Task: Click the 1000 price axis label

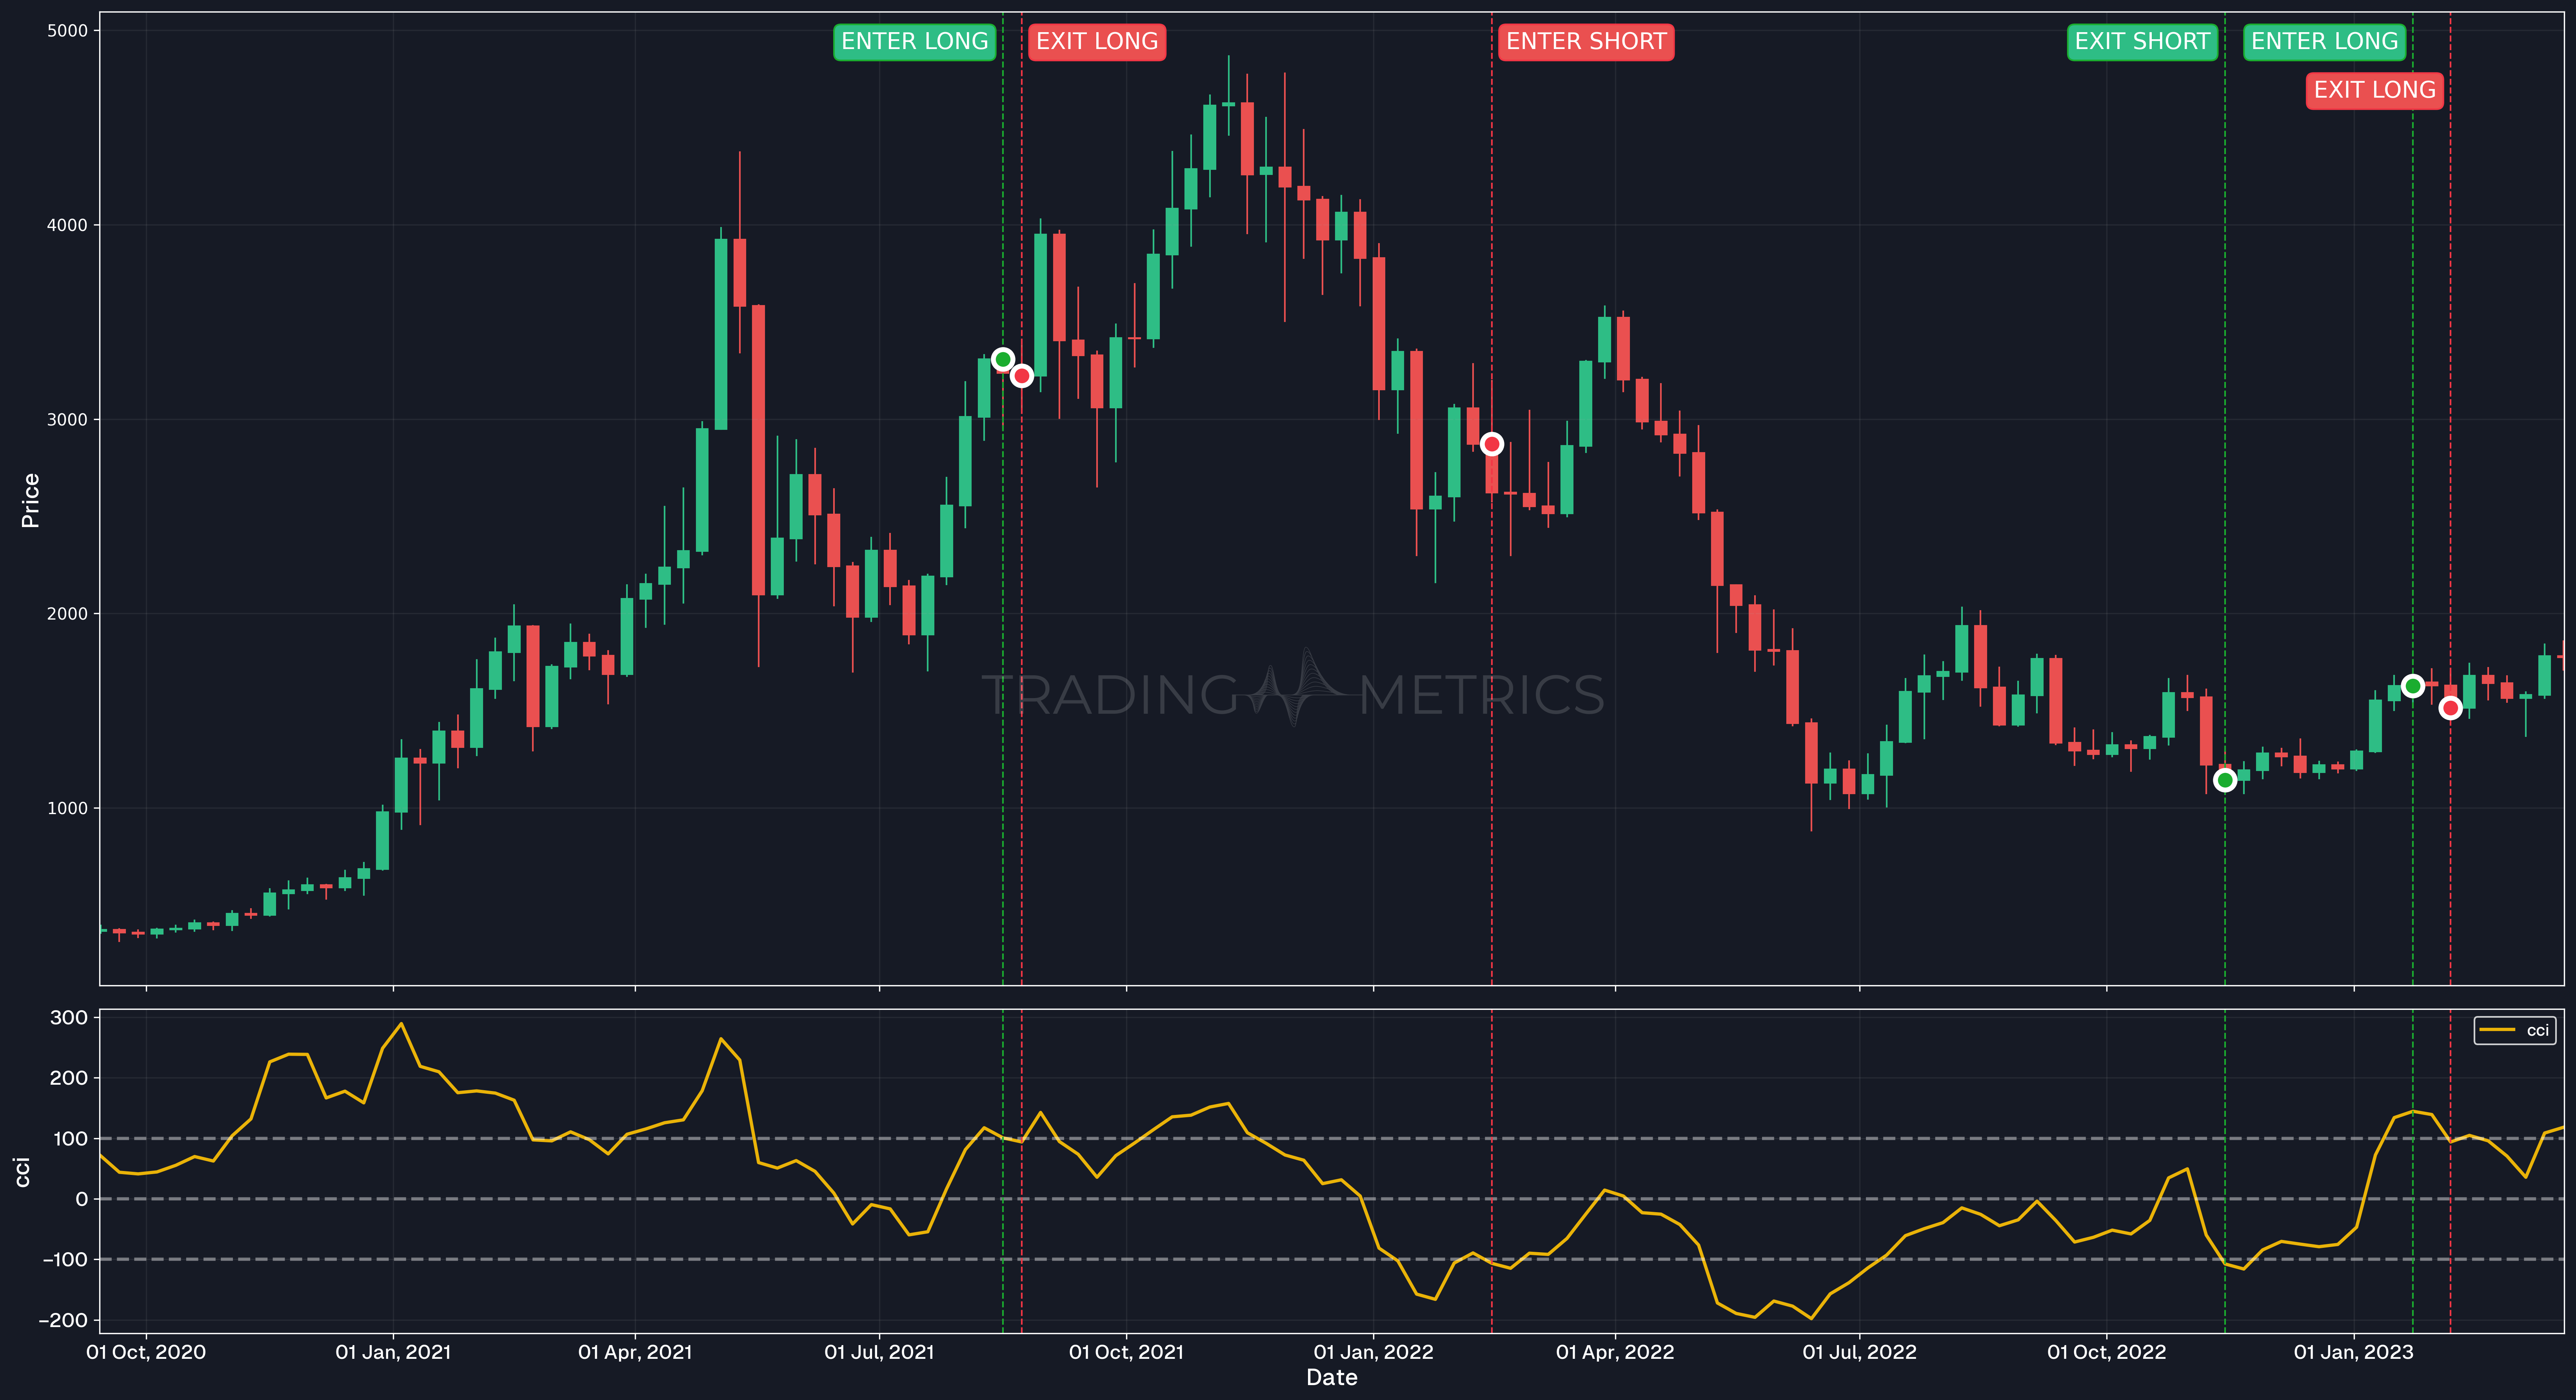Action: tap(68, 808)
